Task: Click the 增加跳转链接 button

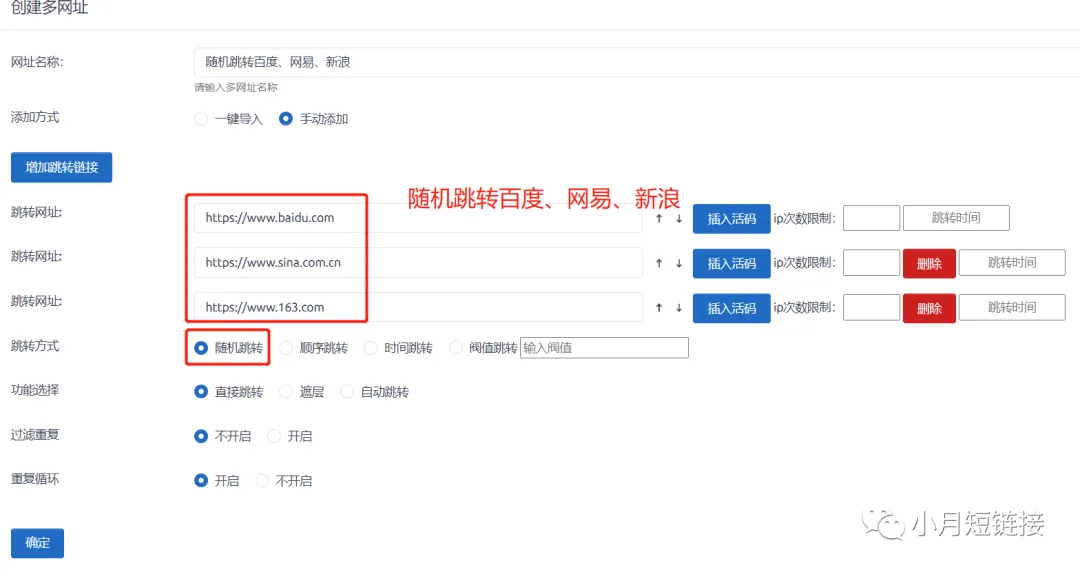Action: 61,168
